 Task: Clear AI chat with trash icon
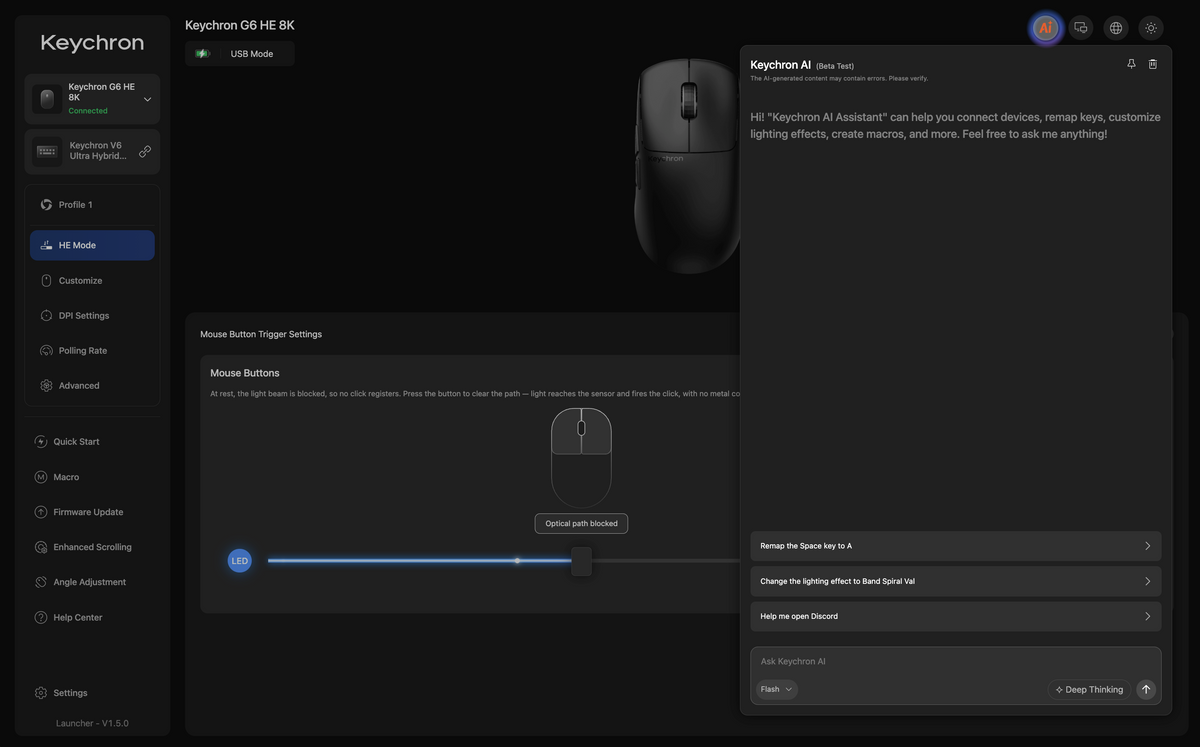point(1153,64)
